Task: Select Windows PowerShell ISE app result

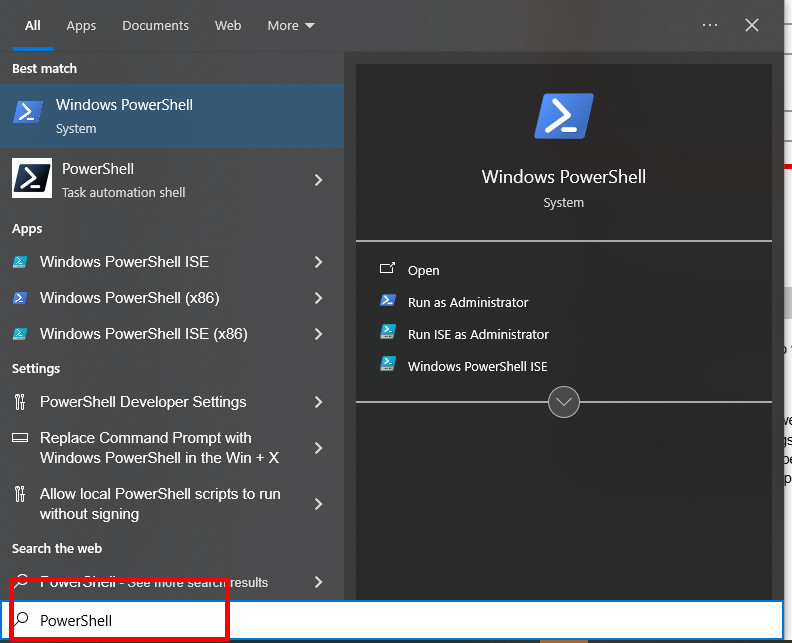Action: click(x=172, y=262)
